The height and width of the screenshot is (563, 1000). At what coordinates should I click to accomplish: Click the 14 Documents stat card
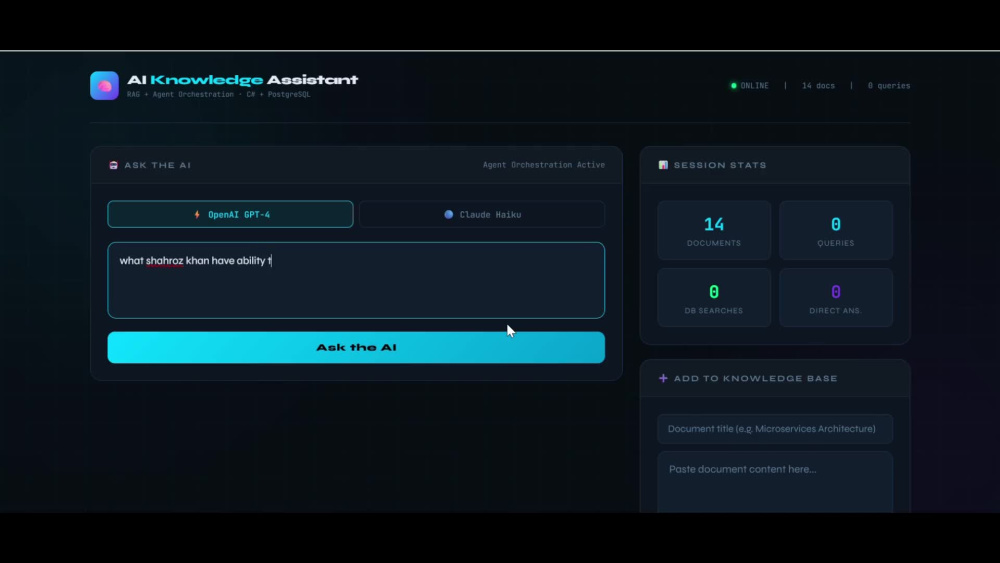(714, 230)
